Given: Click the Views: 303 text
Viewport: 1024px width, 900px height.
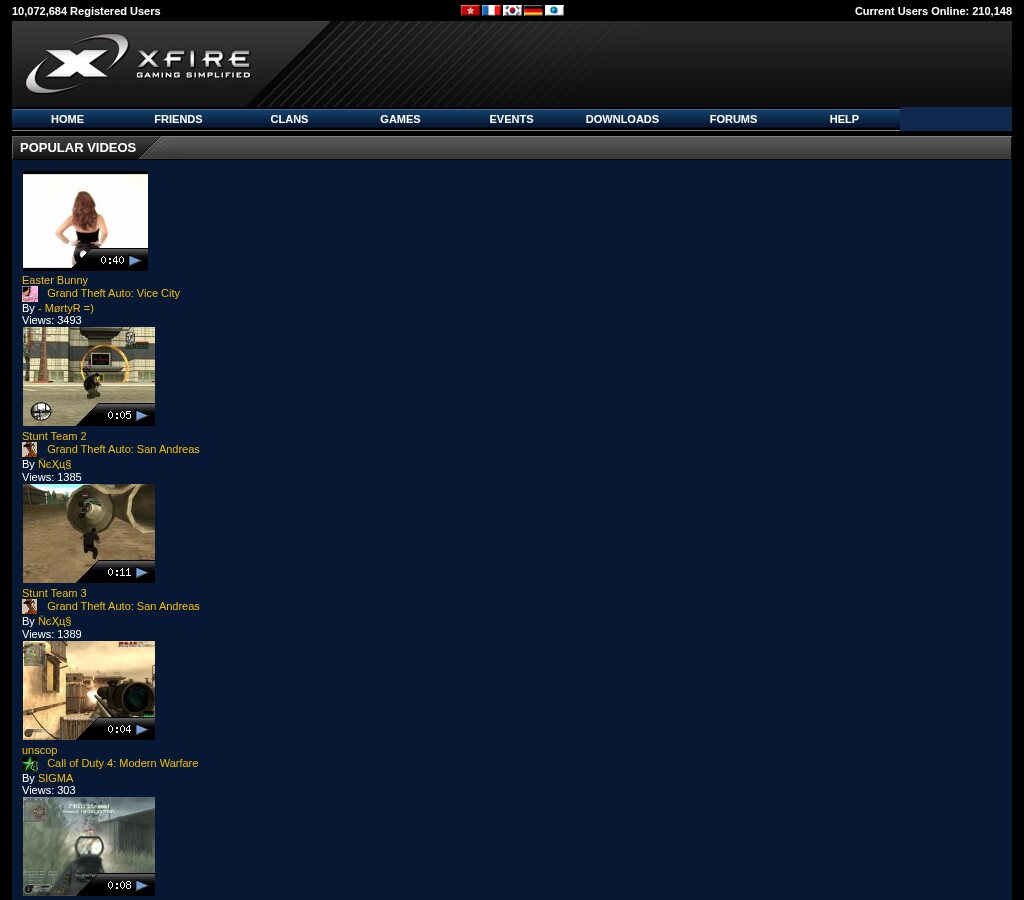Looking at the screenshot, I should pos(49,790).
